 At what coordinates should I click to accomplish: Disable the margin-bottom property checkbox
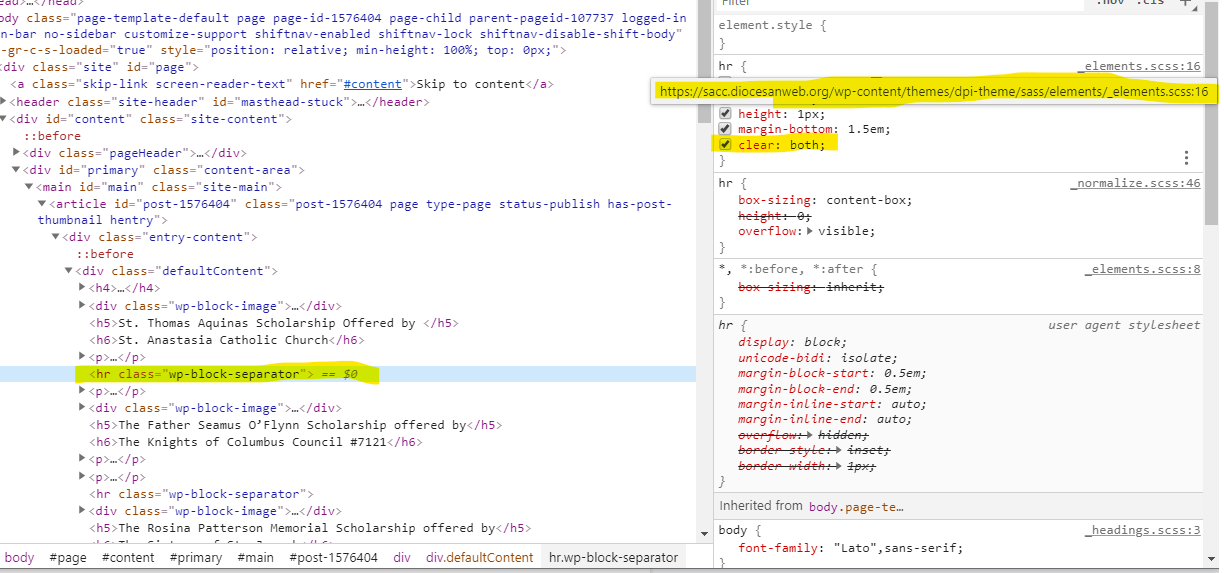[x=726, y=129]
